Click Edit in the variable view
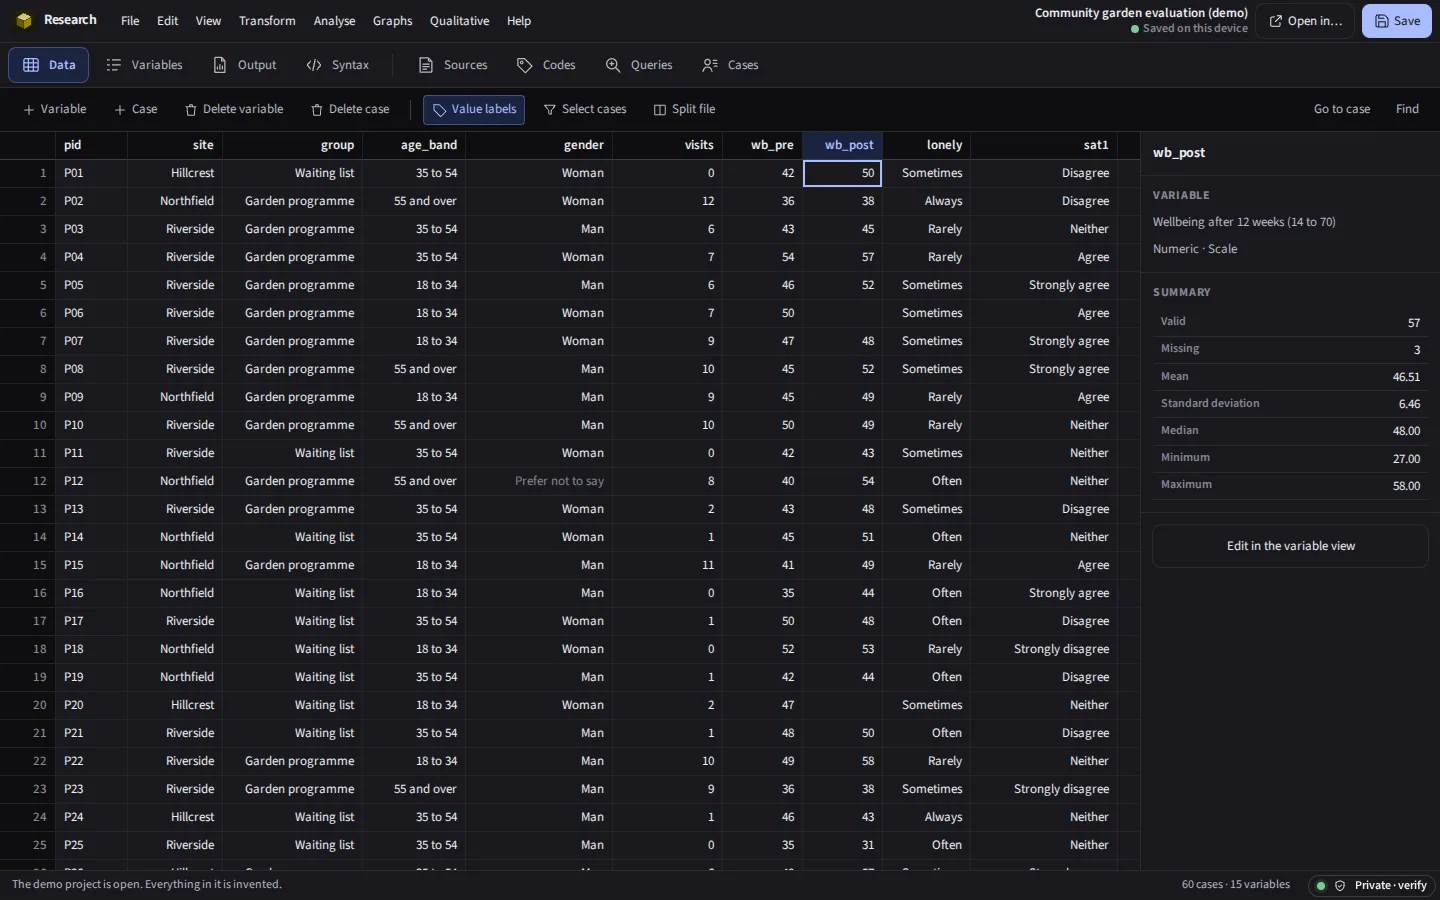This screenshot has width=1440, height=900. click(x=1290, y=547)
